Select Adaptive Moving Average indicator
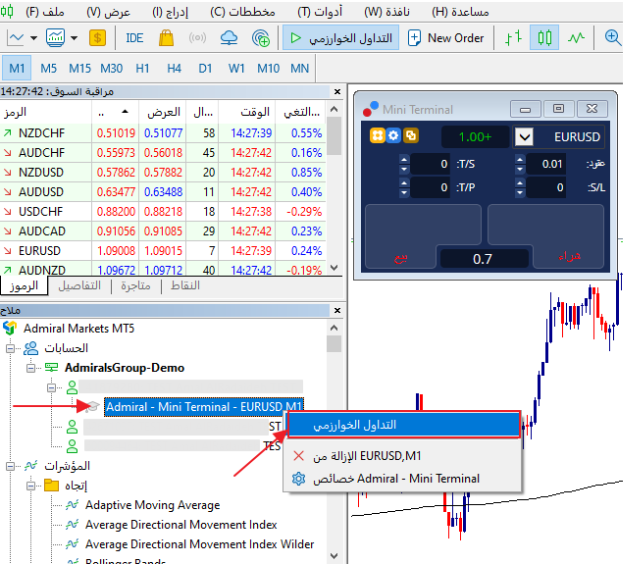Image resolution: width=624 pixels, height=564 pixels. pyautogui.click(x=152, y=505)
